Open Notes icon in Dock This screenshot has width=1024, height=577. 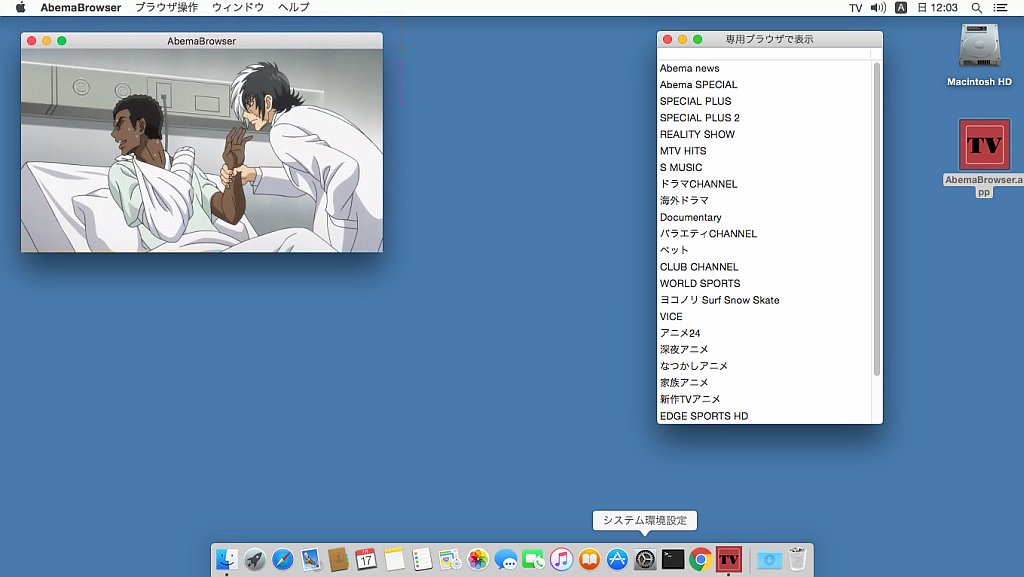point(394,559)
